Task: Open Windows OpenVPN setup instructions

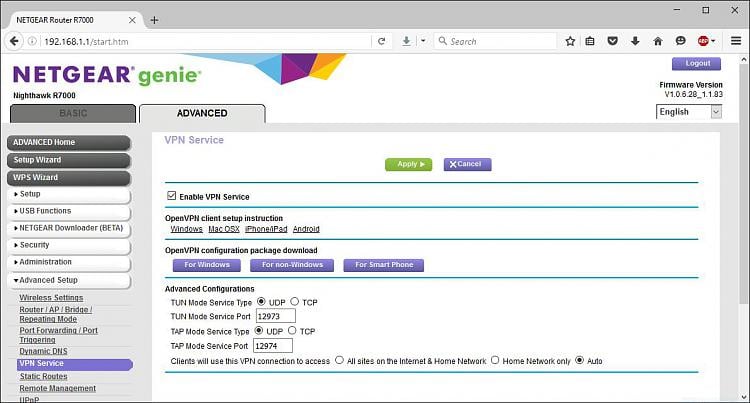Action: pos(187,229)
